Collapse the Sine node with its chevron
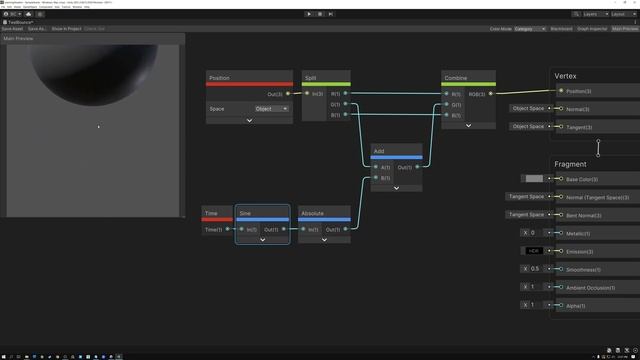640x360 pixels. click(x=262, y=240)
